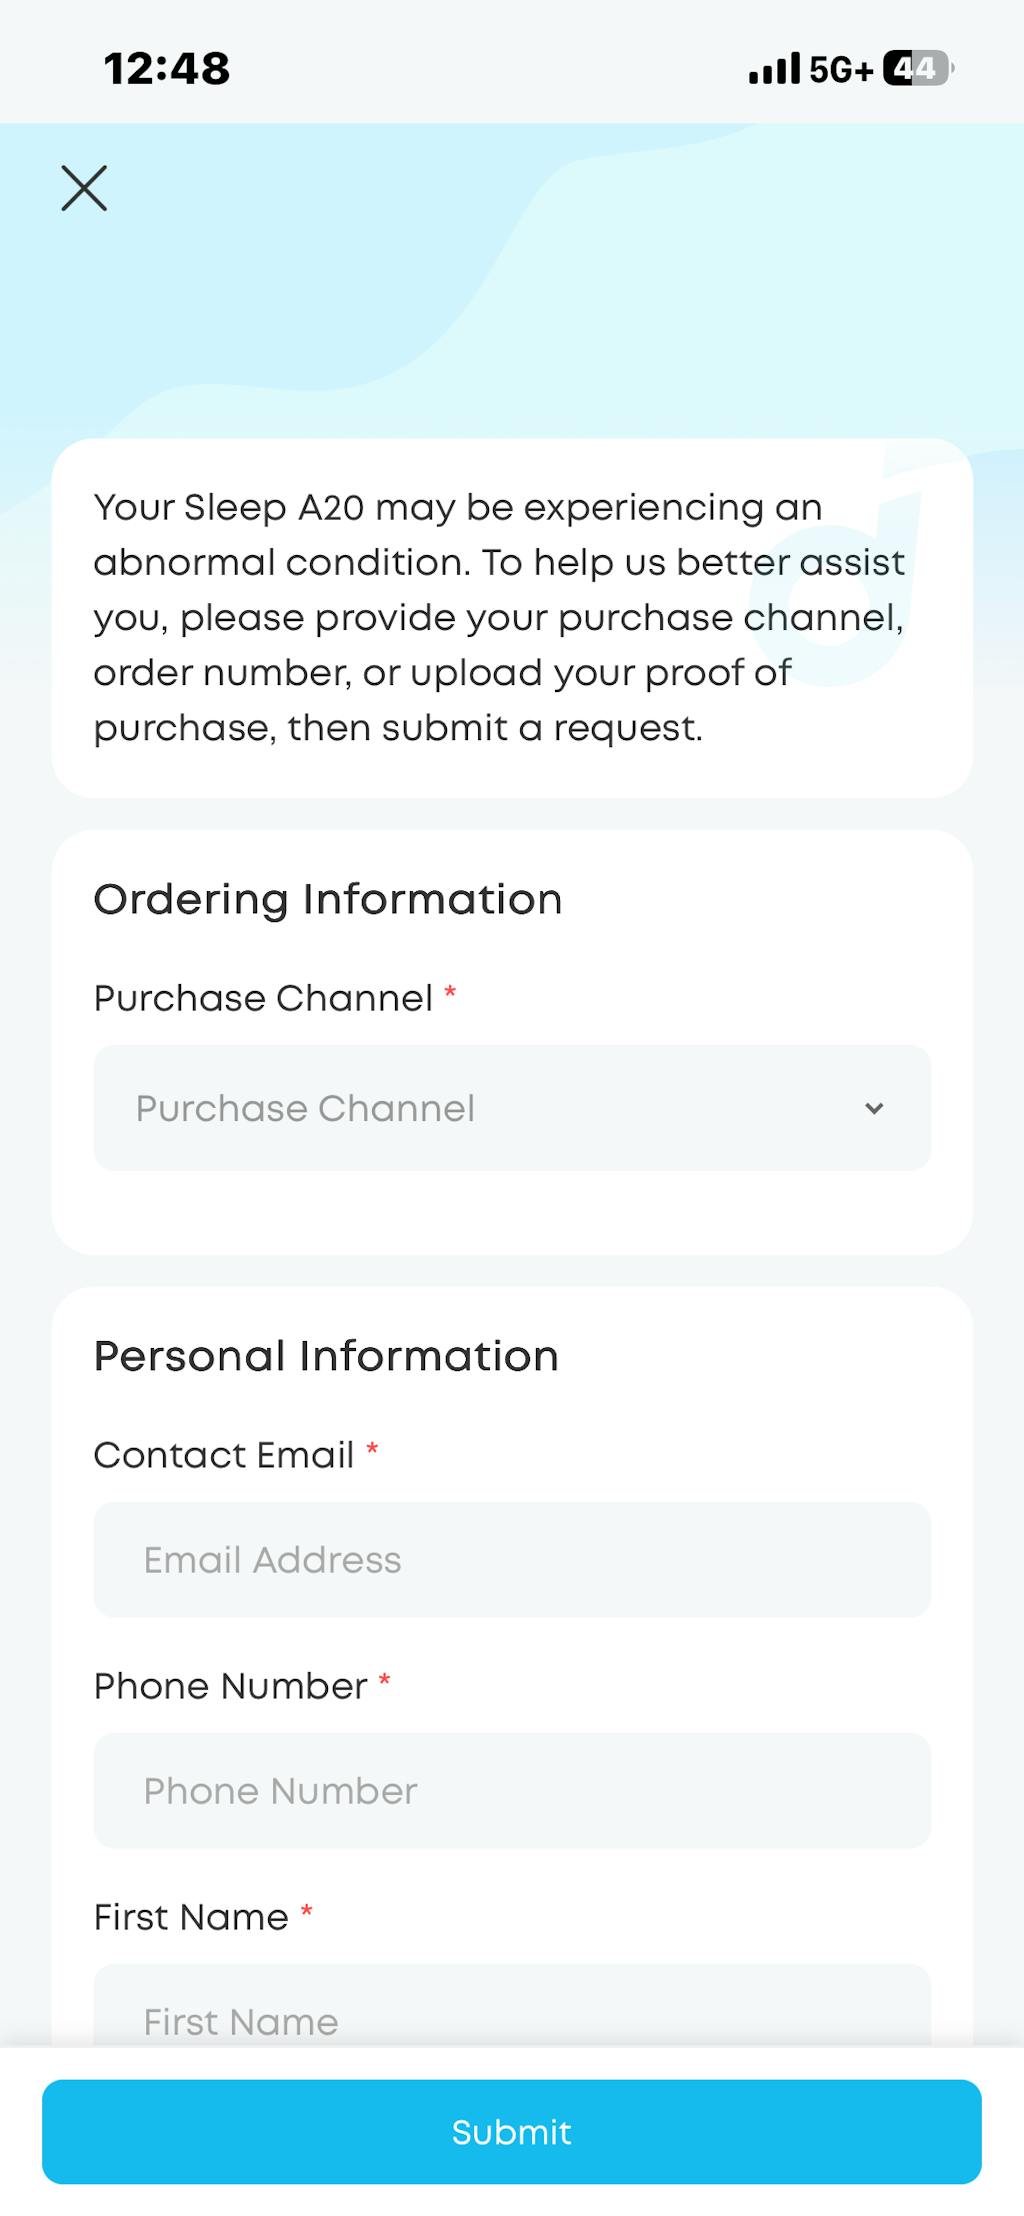
Task: Tap the 5G+ network indicator
Action: (840, 69)
